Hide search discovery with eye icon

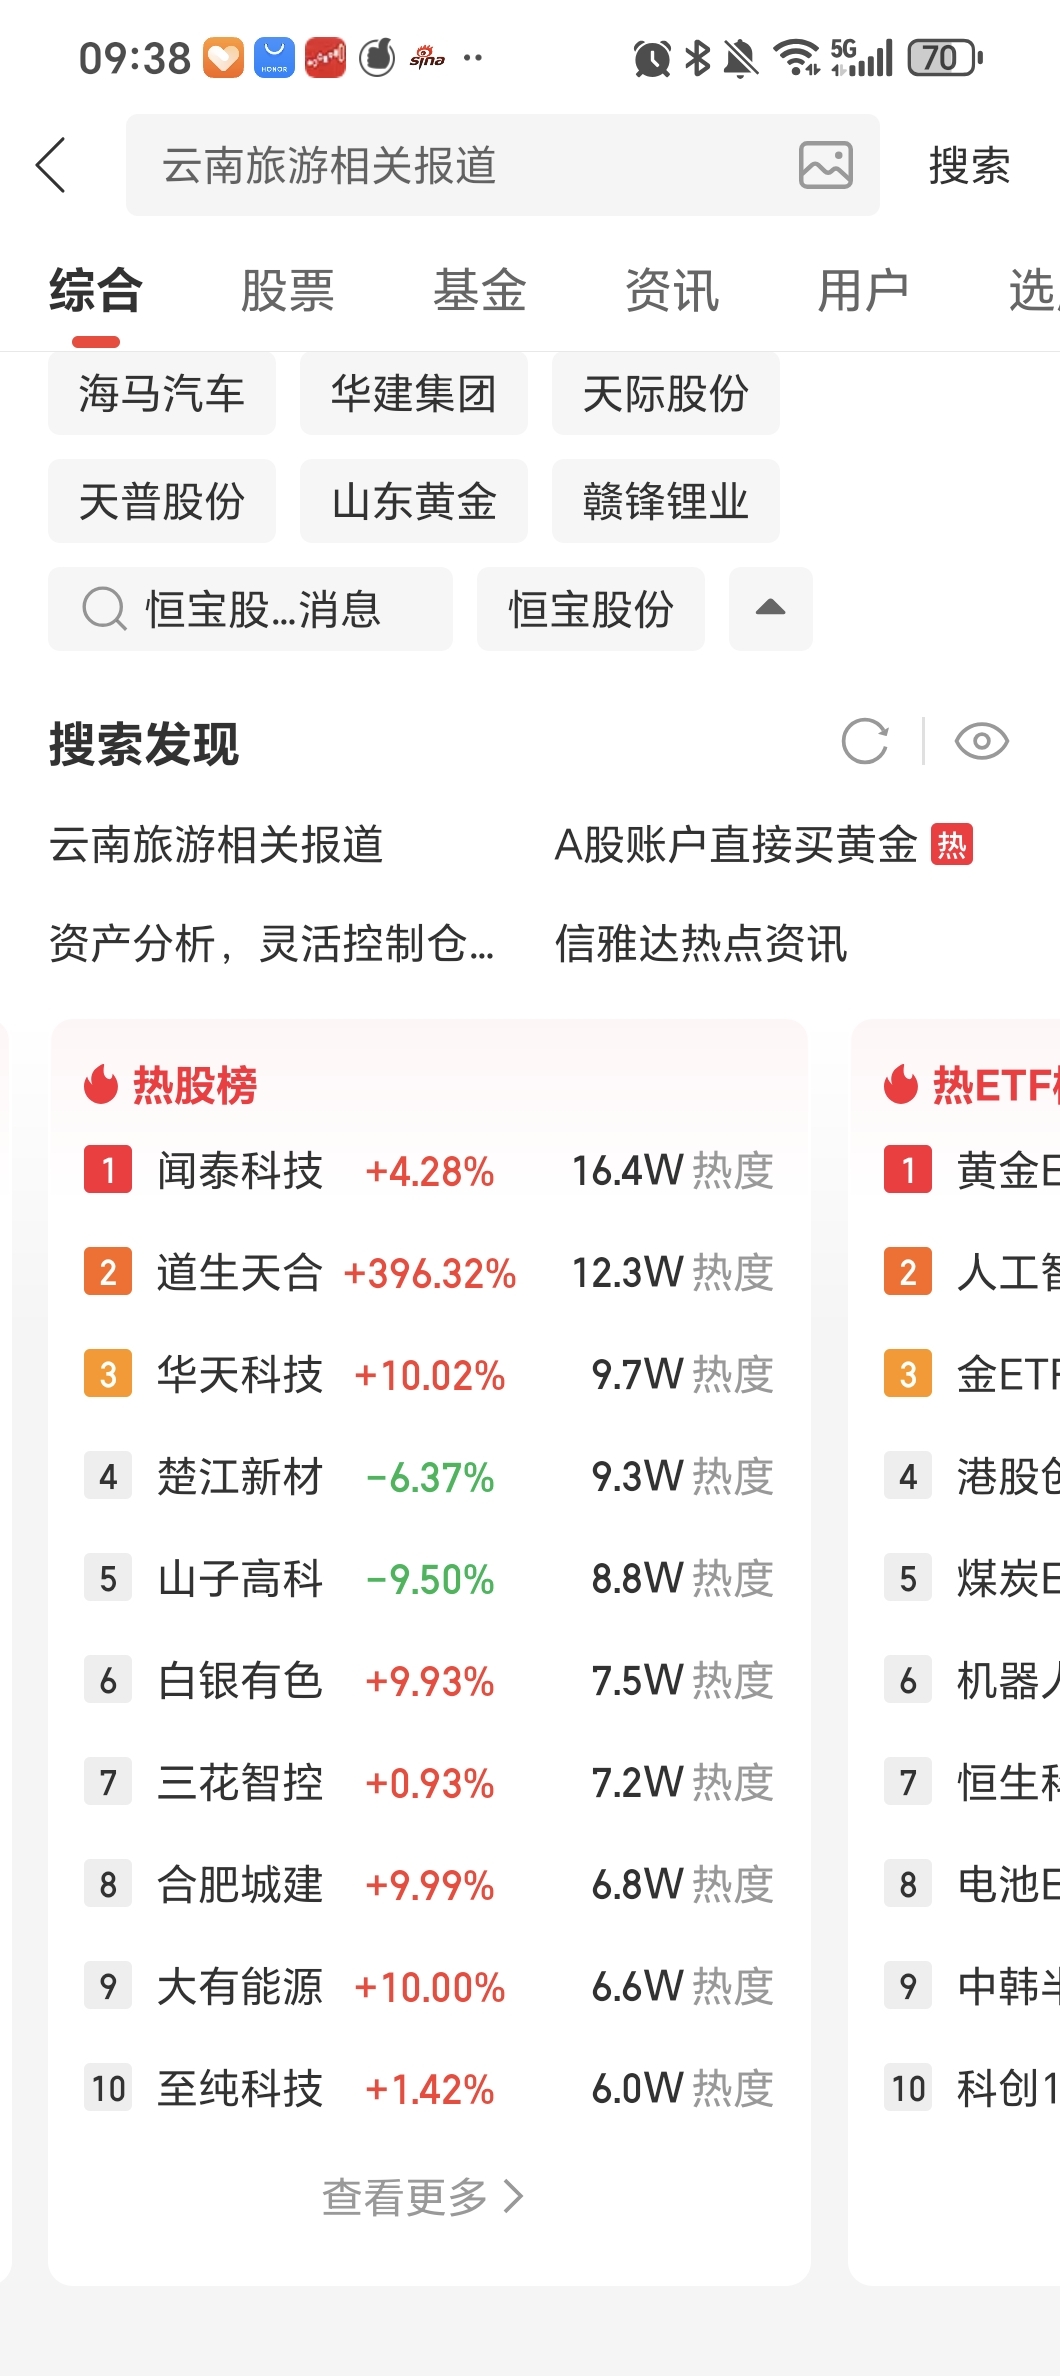(981, 741)
